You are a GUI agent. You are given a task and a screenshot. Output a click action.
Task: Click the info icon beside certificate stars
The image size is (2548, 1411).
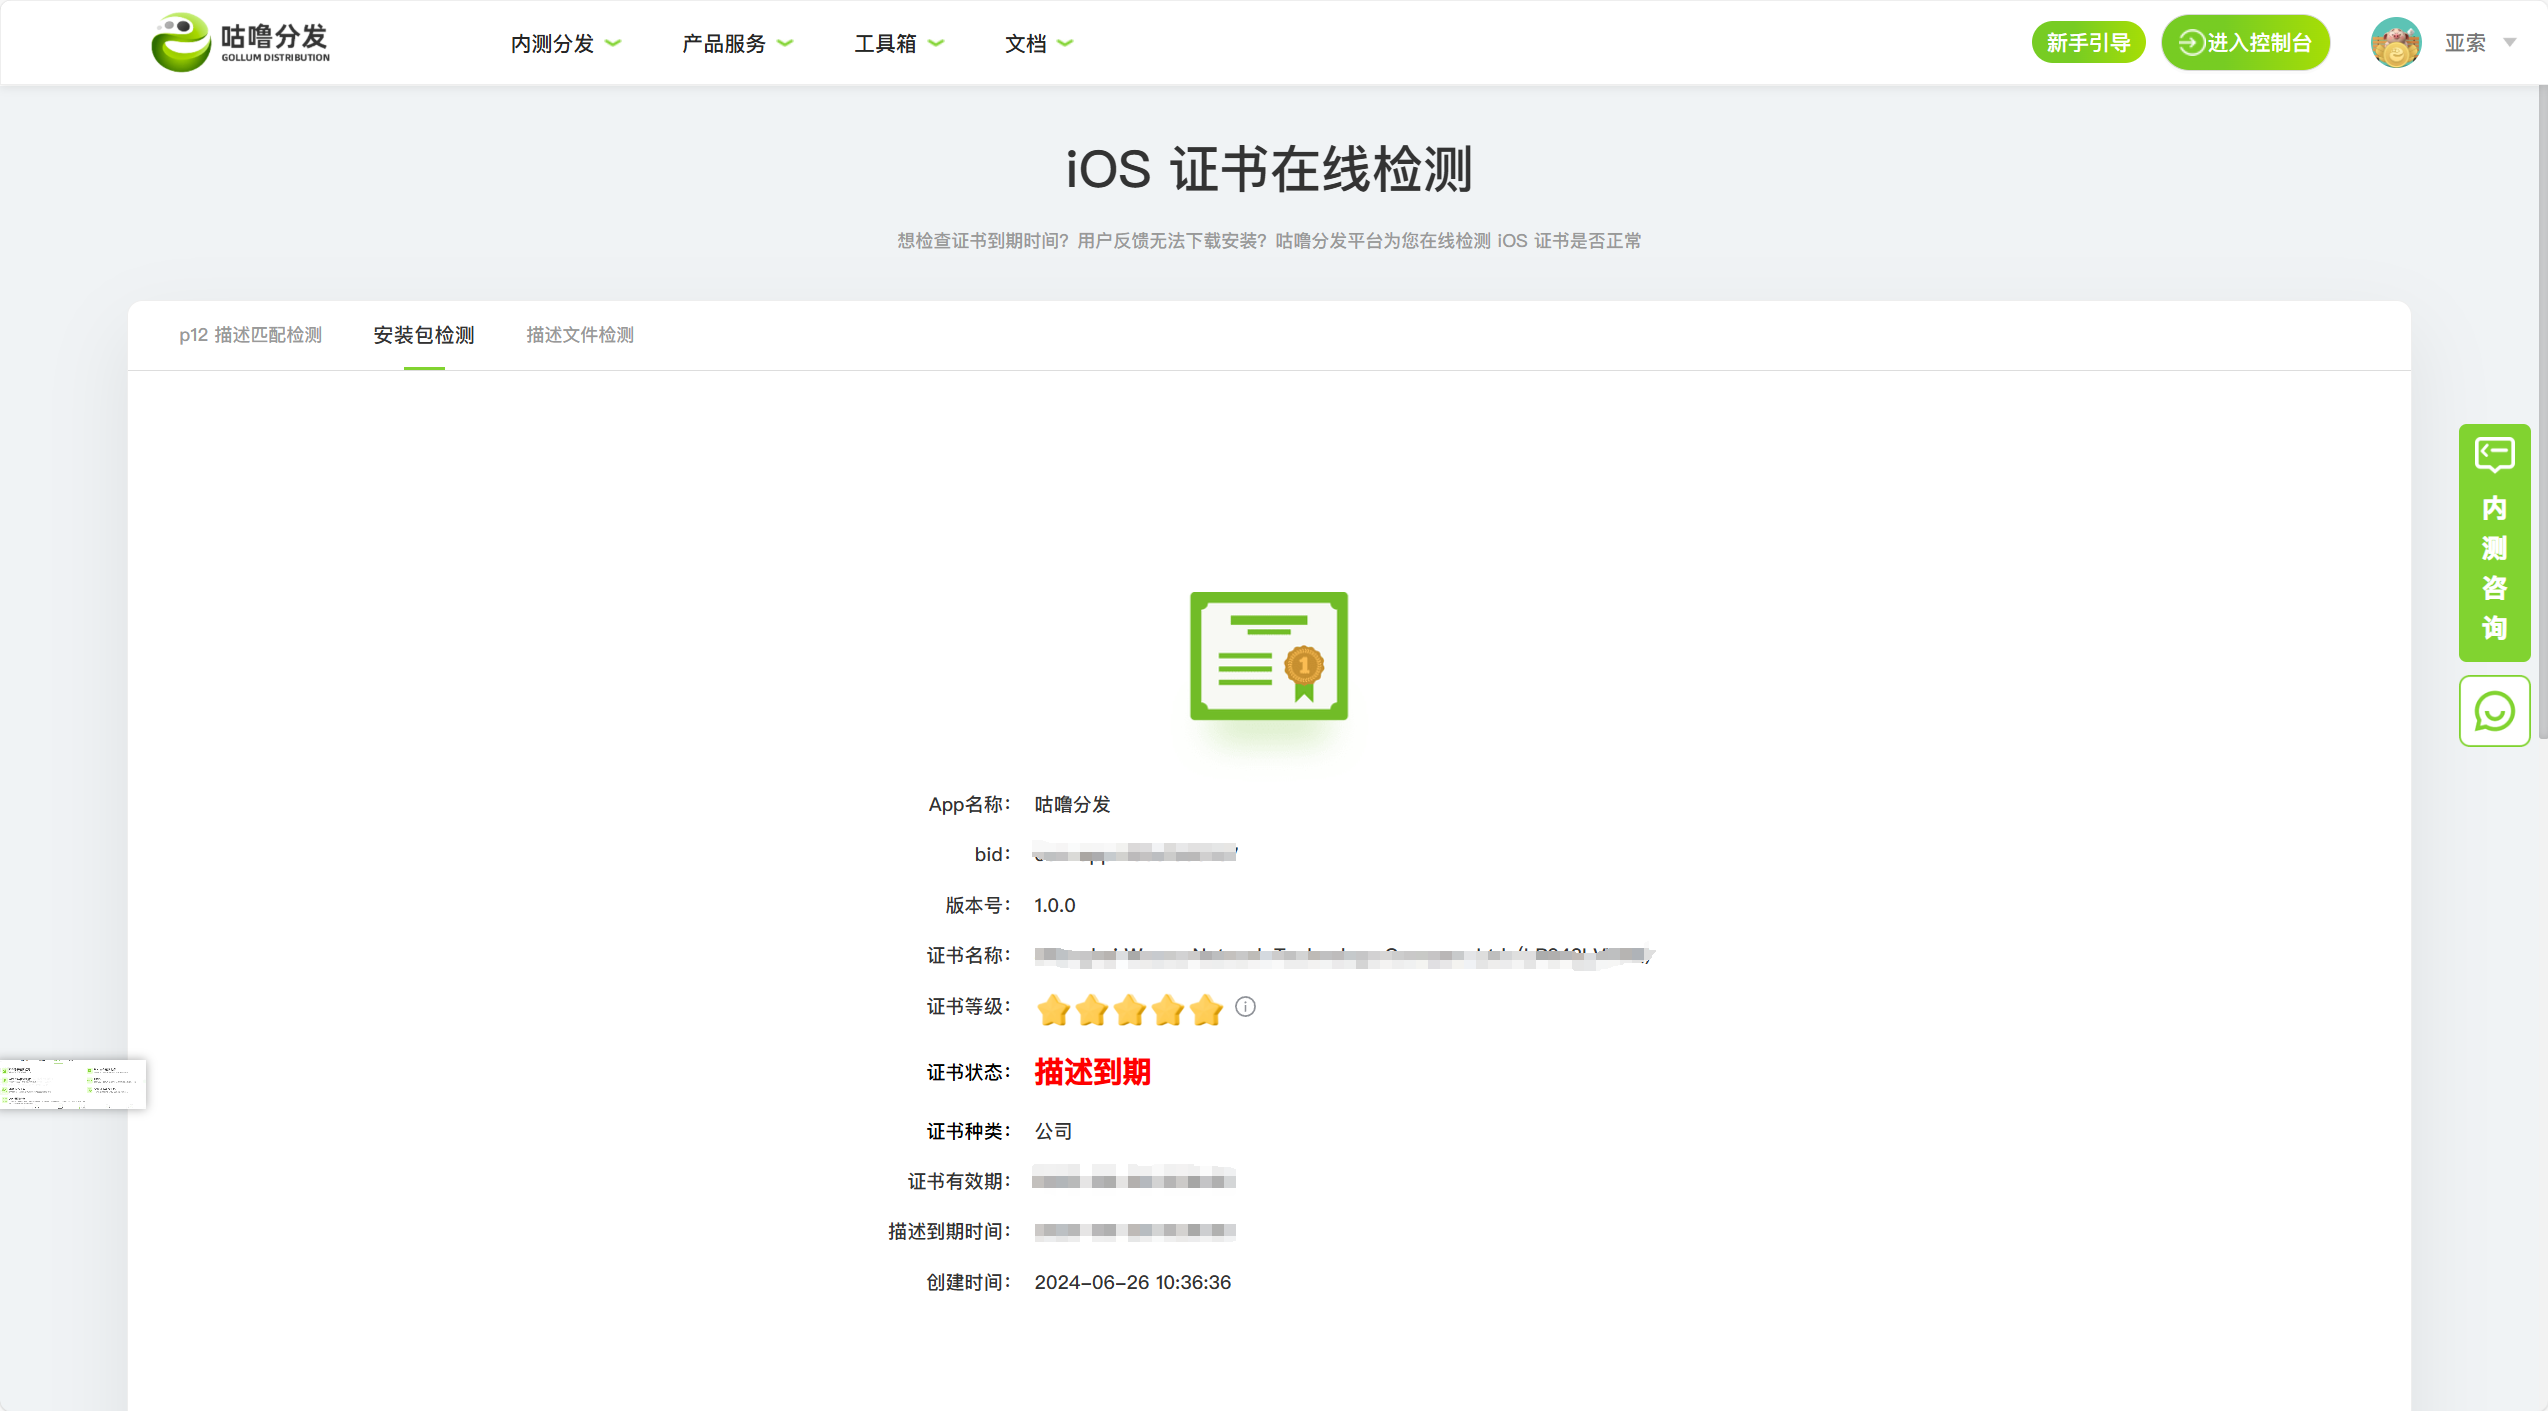pos(1245,1007)
